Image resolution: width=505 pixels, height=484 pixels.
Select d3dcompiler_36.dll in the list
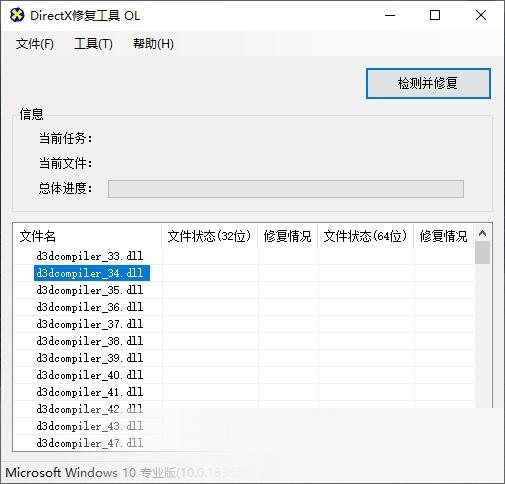tap(90, 307)
